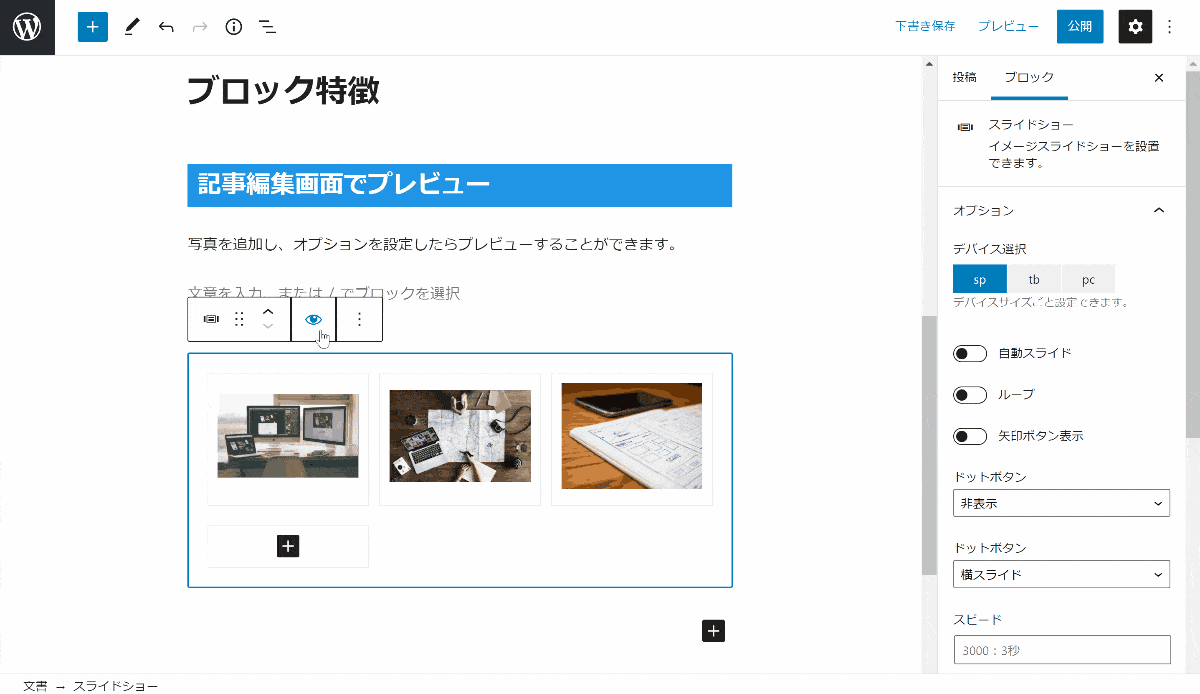Screen dimensions: 1200x694
Task: Open the document details info icon
Action: tap(234, 27)
